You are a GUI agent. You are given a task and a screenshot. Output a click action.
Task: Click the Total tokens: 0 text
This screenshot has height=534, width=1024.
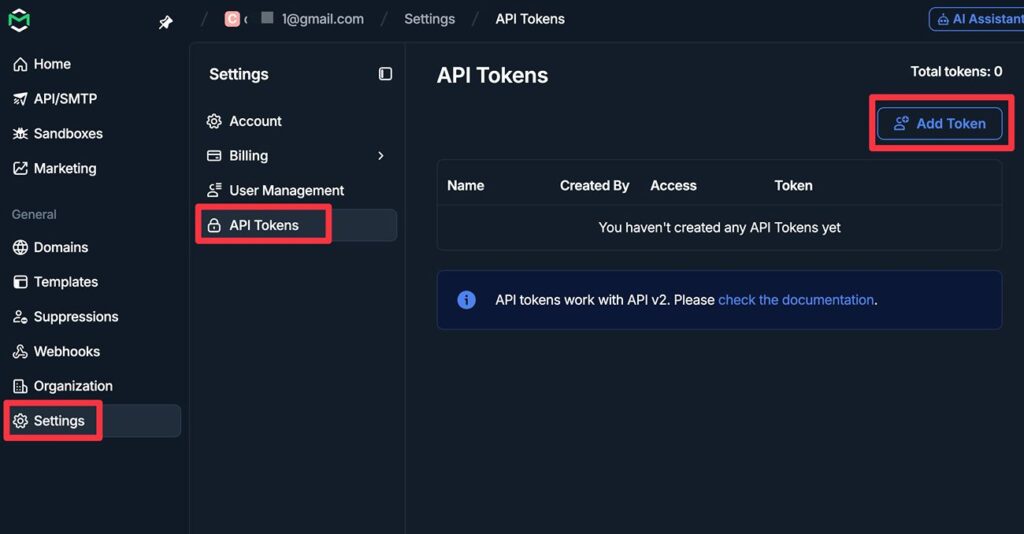tap(956, 72)
